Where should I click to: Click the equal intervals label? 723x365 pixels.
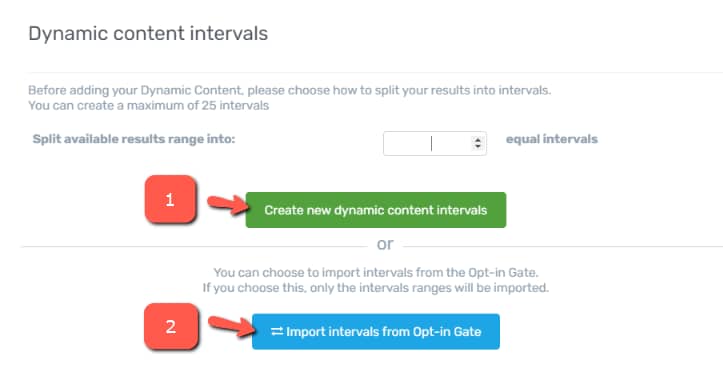pyautogui.click(x=551, y=139)
